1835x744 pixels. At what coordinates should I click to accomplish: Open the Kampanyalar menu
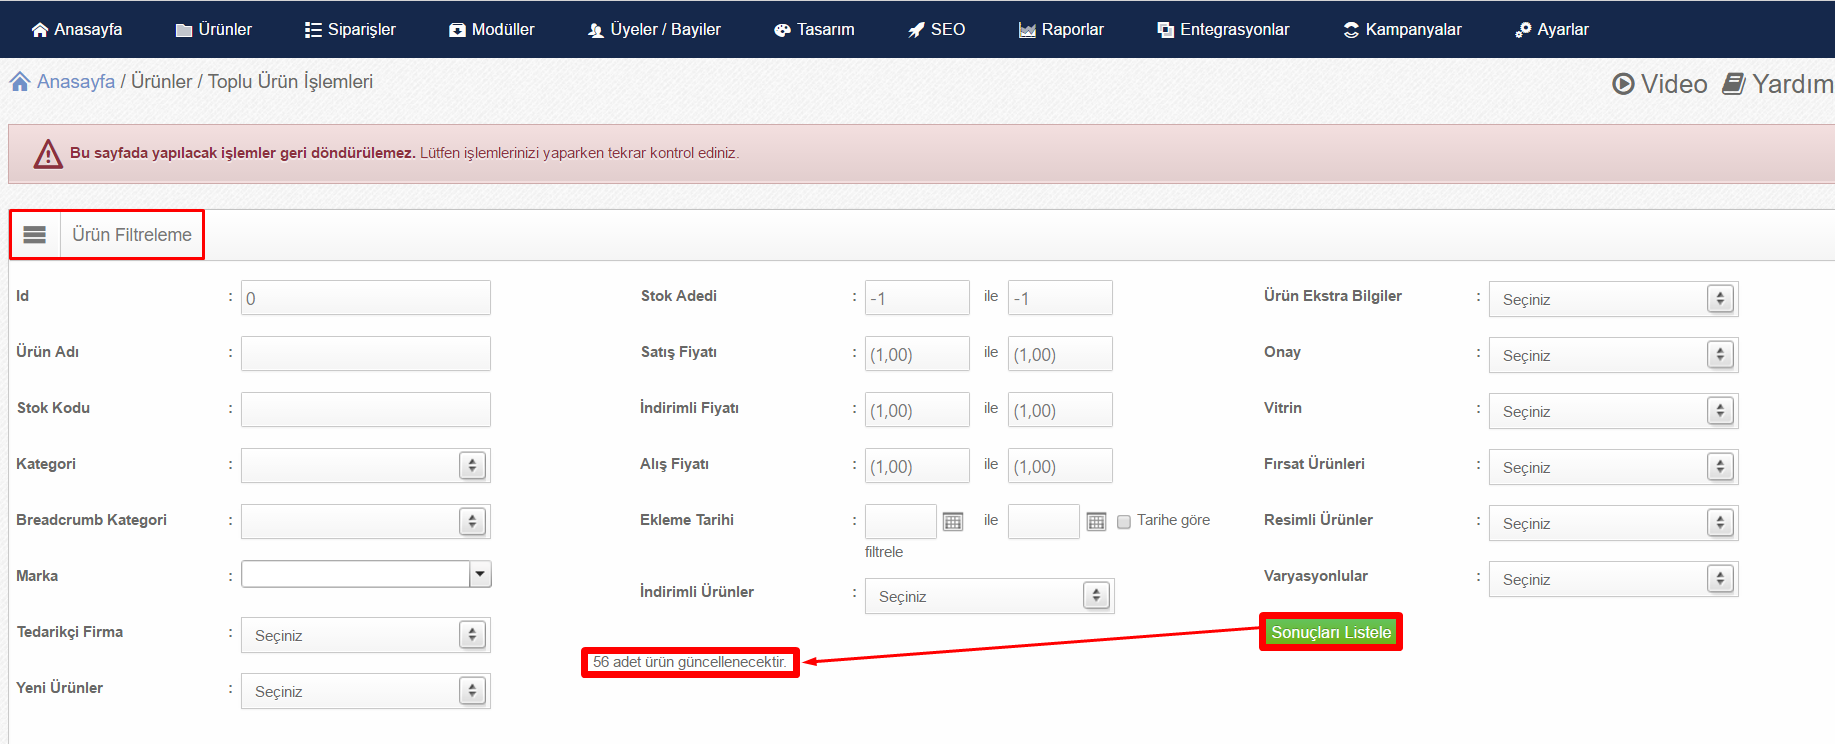pos(1402,30)
